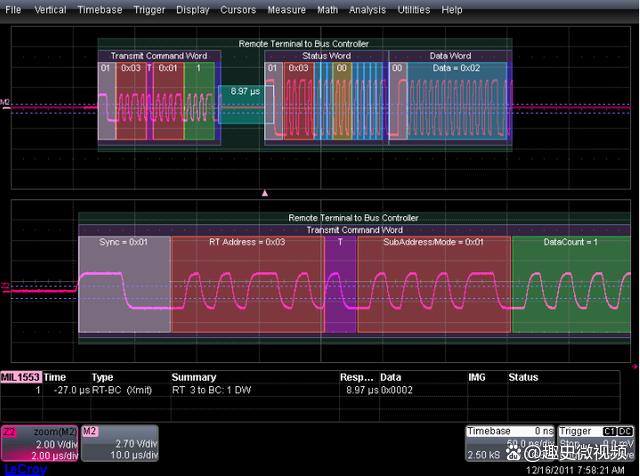The image size is (640, 476).
Task: Open the Trigger descriptor box settings
Action: click(594, 438)
